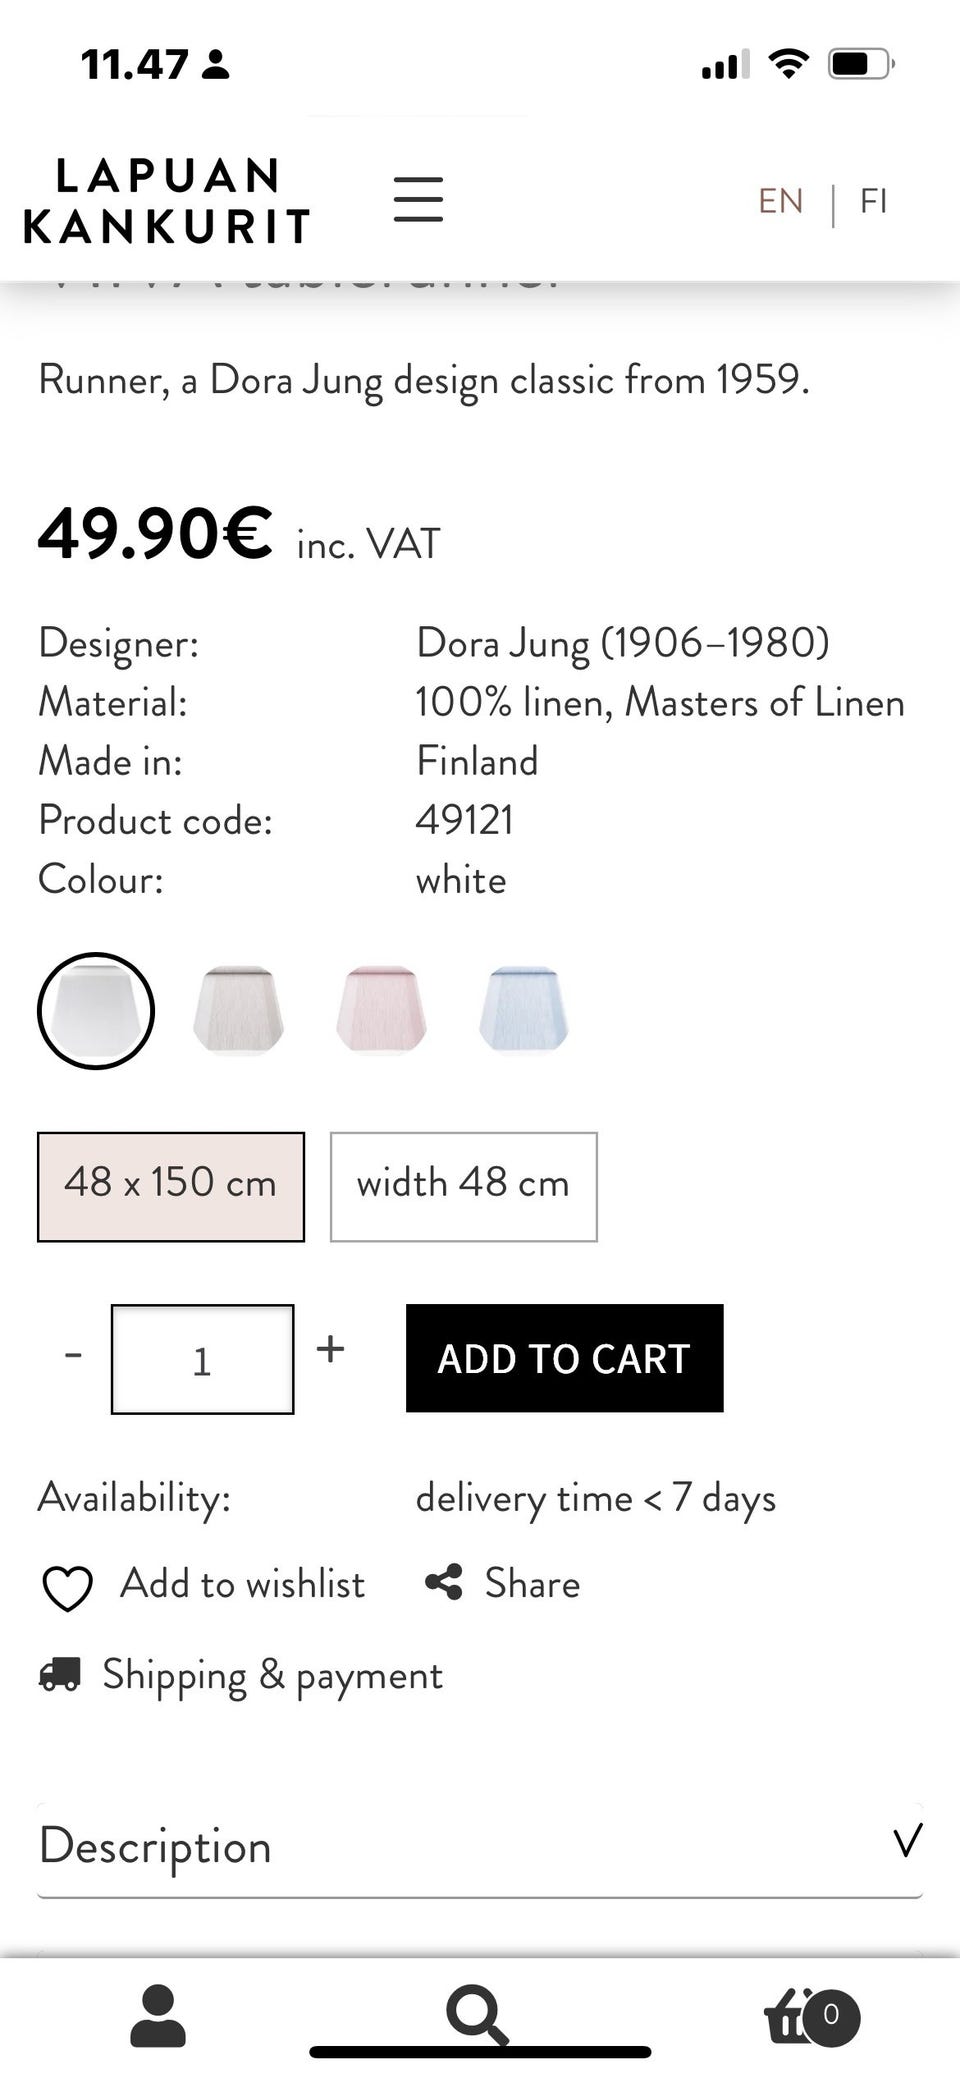960x2078 pixels.
Task: Go to Lapuan Kankurit home logo
Action: (x=167, y=201)
